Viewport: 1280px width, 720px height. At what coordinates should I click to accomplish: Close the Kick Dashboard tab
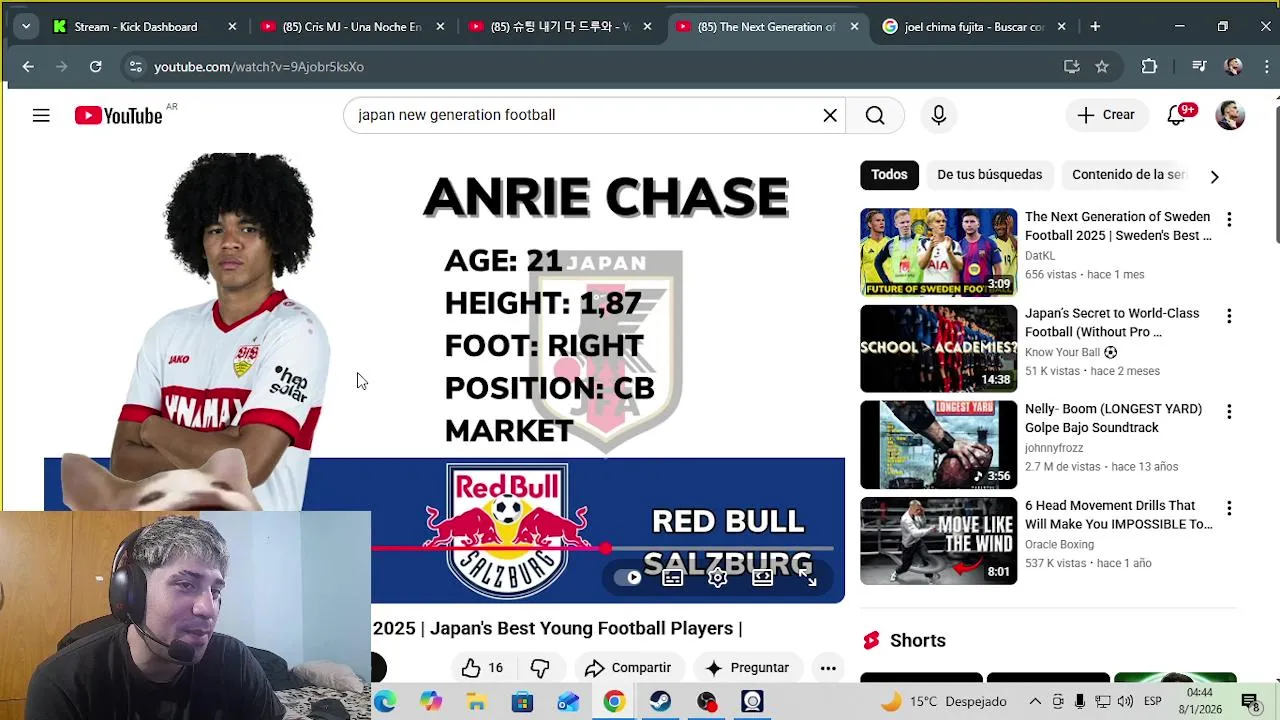point(233,27)
